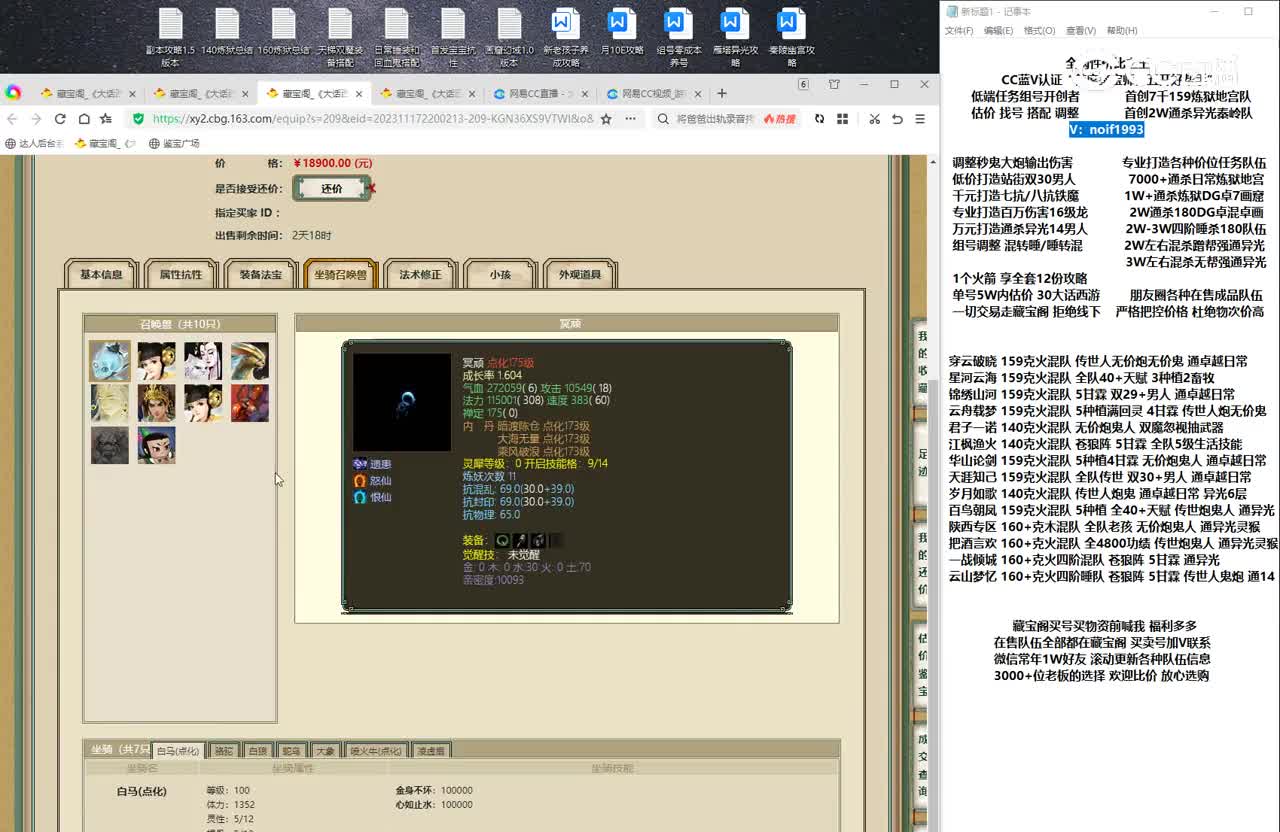This screenshot has height=832, width=1280.
Task: Select the 鸵鸟 mount tab
Action: [291, 751]
